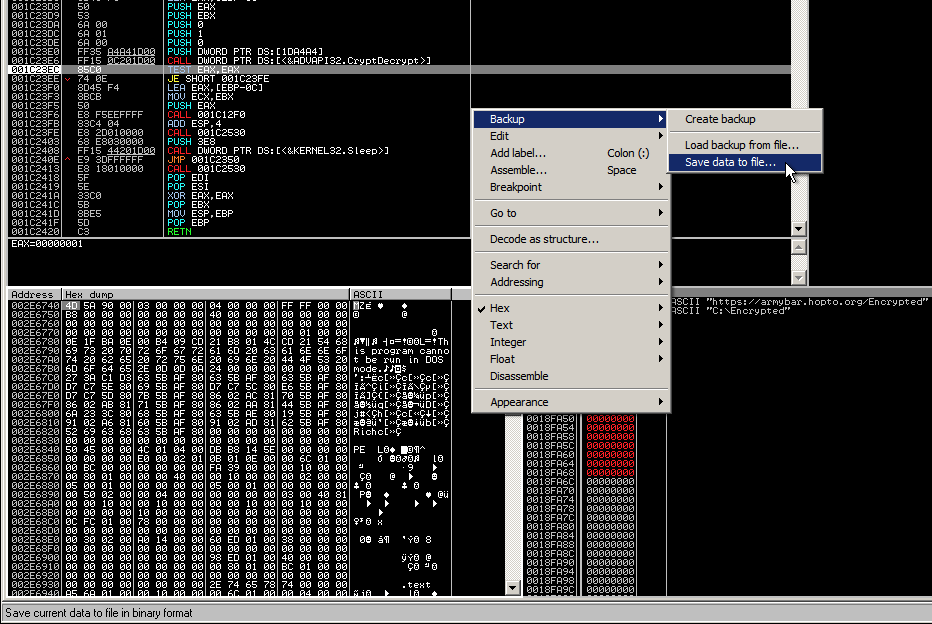
Task: Click the disassembly scrollbar down arrow
Action: pyautogui.click(x=797, y=229)
